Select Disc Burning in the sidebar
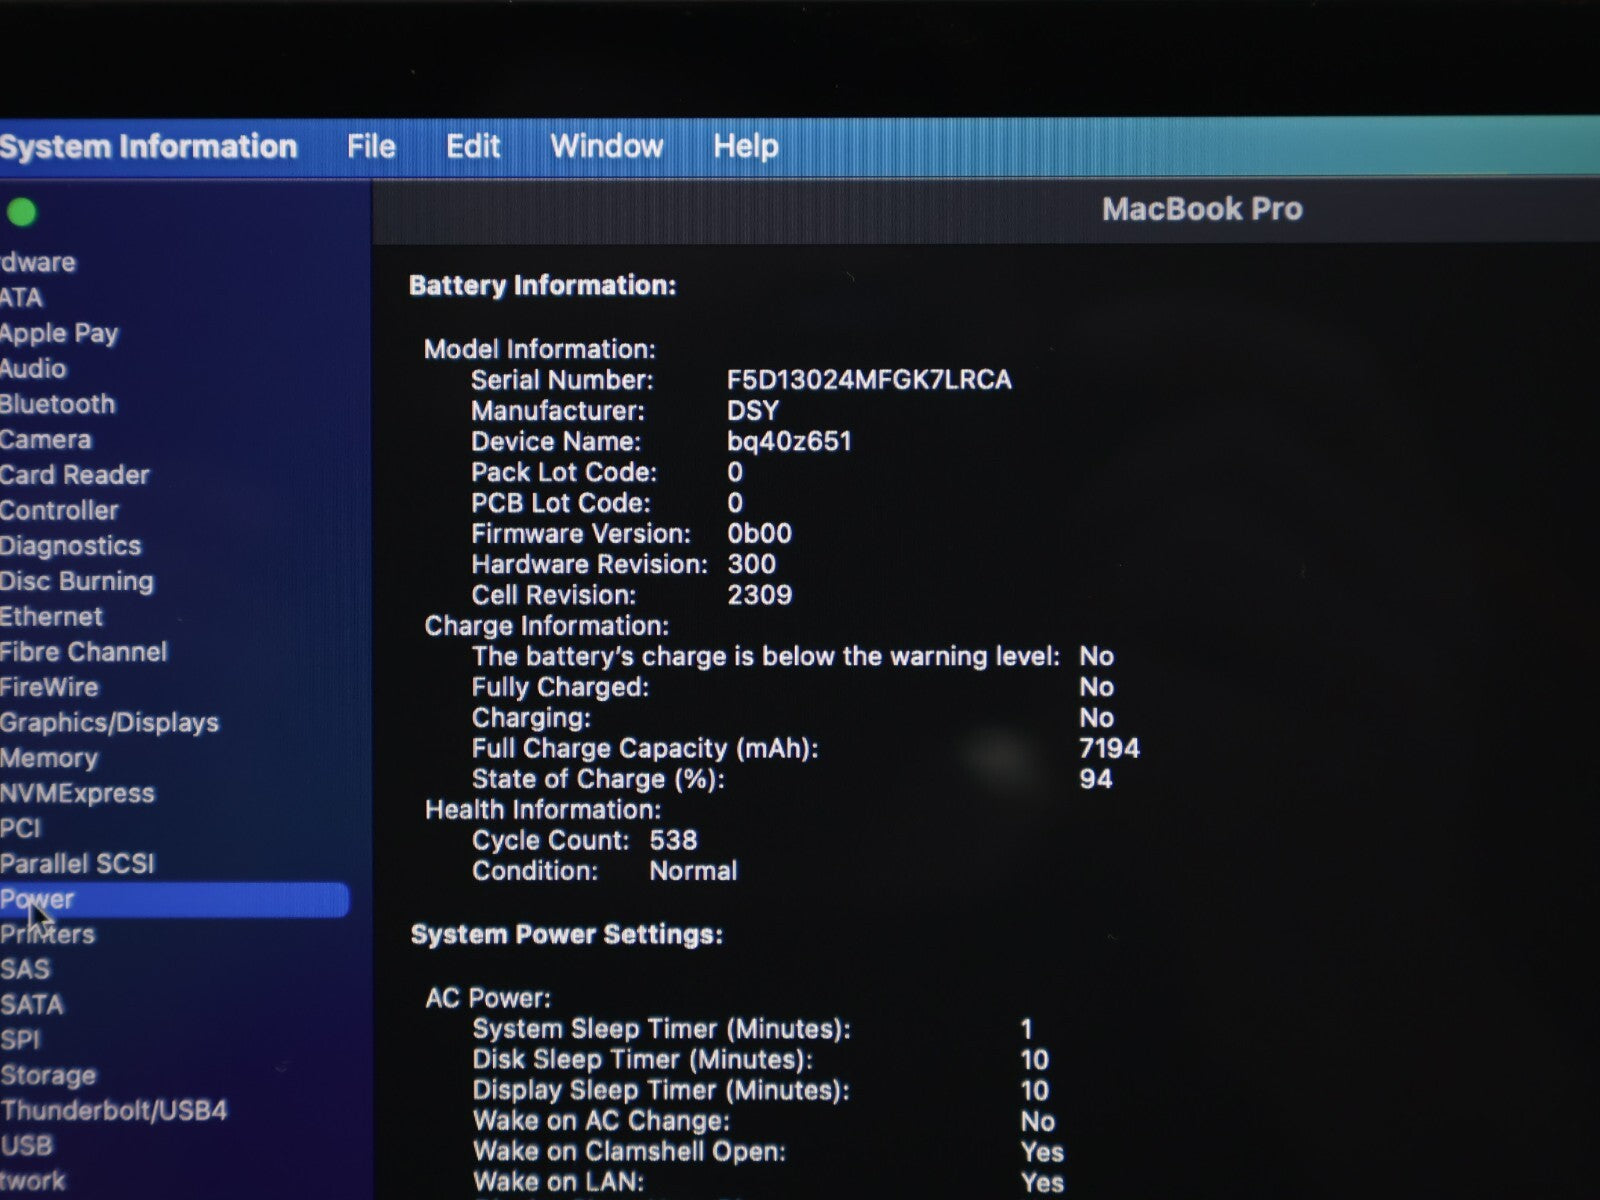1600x1200 pixels. 77,581
